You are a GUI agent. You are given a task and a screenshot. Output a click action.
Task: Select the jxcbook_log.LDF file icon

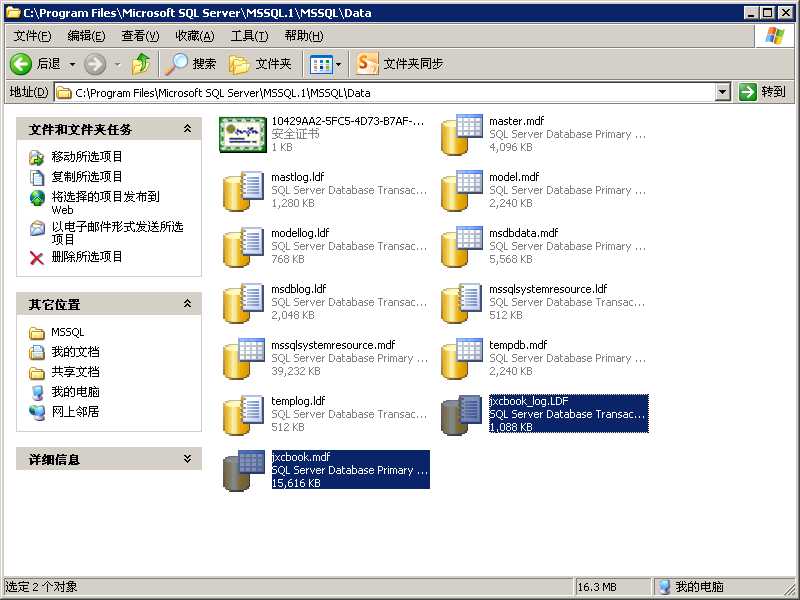tap(462, 415)
